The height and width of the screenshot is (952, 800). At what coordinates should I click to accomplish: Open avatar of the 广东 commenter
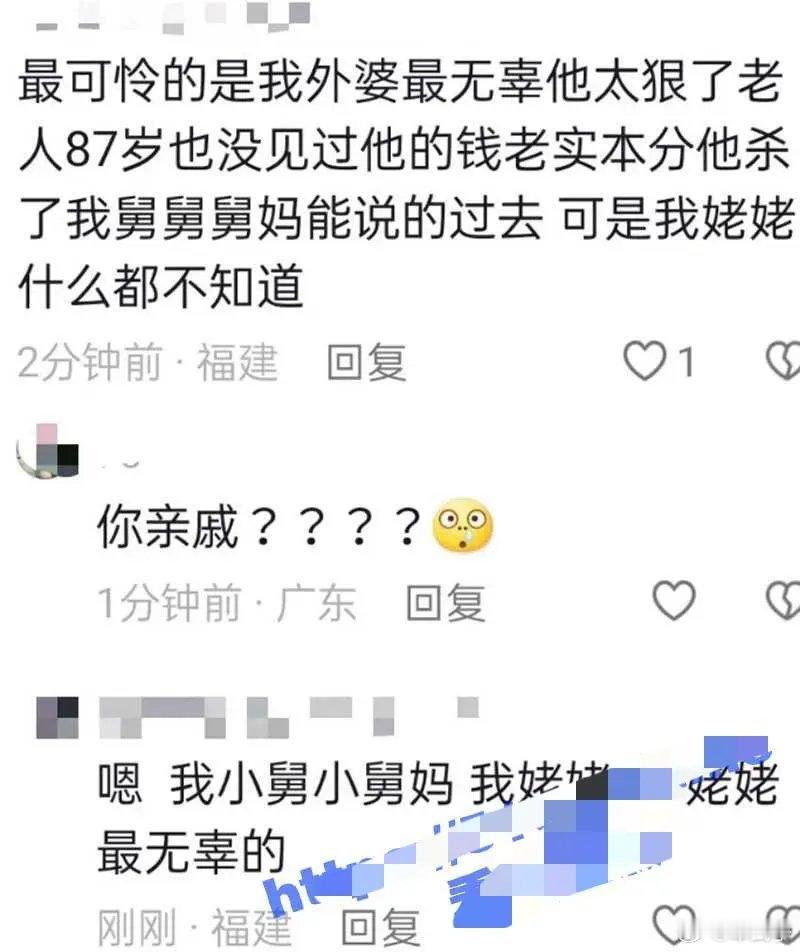pos(48,452)
